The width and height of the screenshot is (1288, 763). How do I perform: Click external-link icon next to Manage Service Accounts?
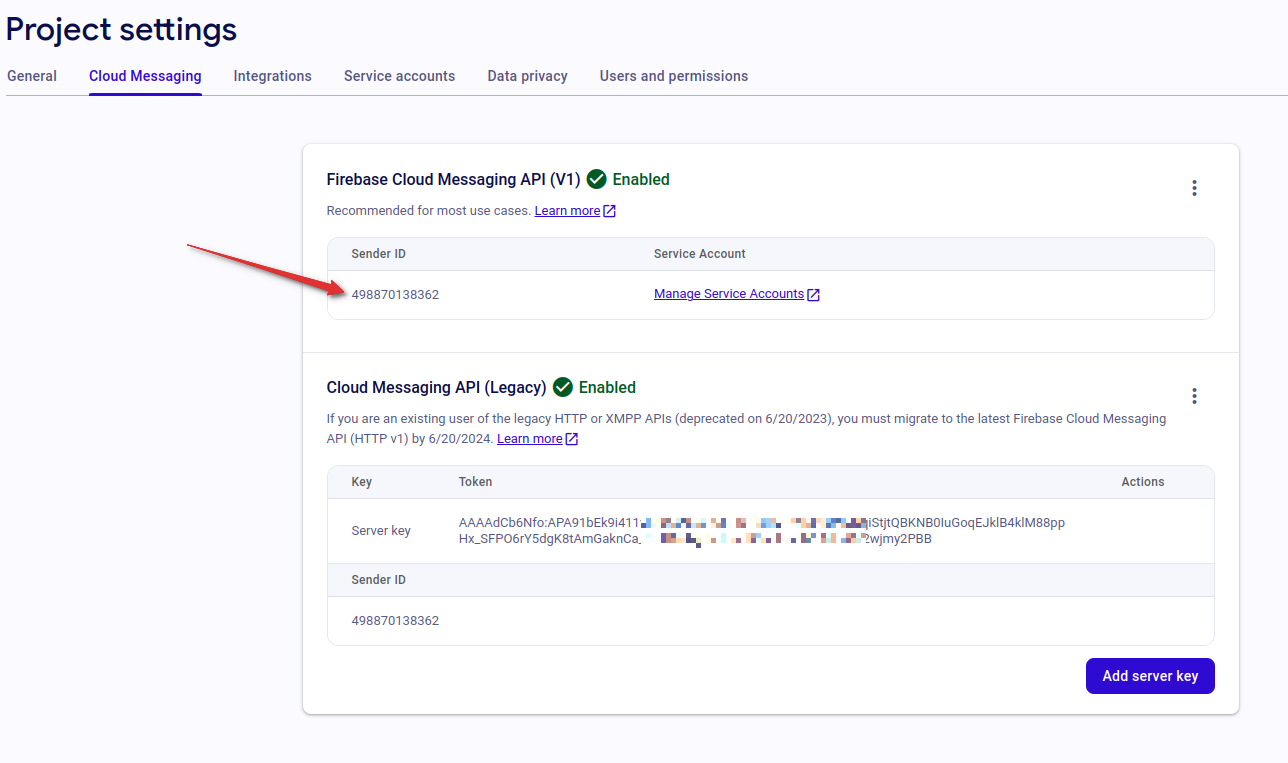(814, 294)
